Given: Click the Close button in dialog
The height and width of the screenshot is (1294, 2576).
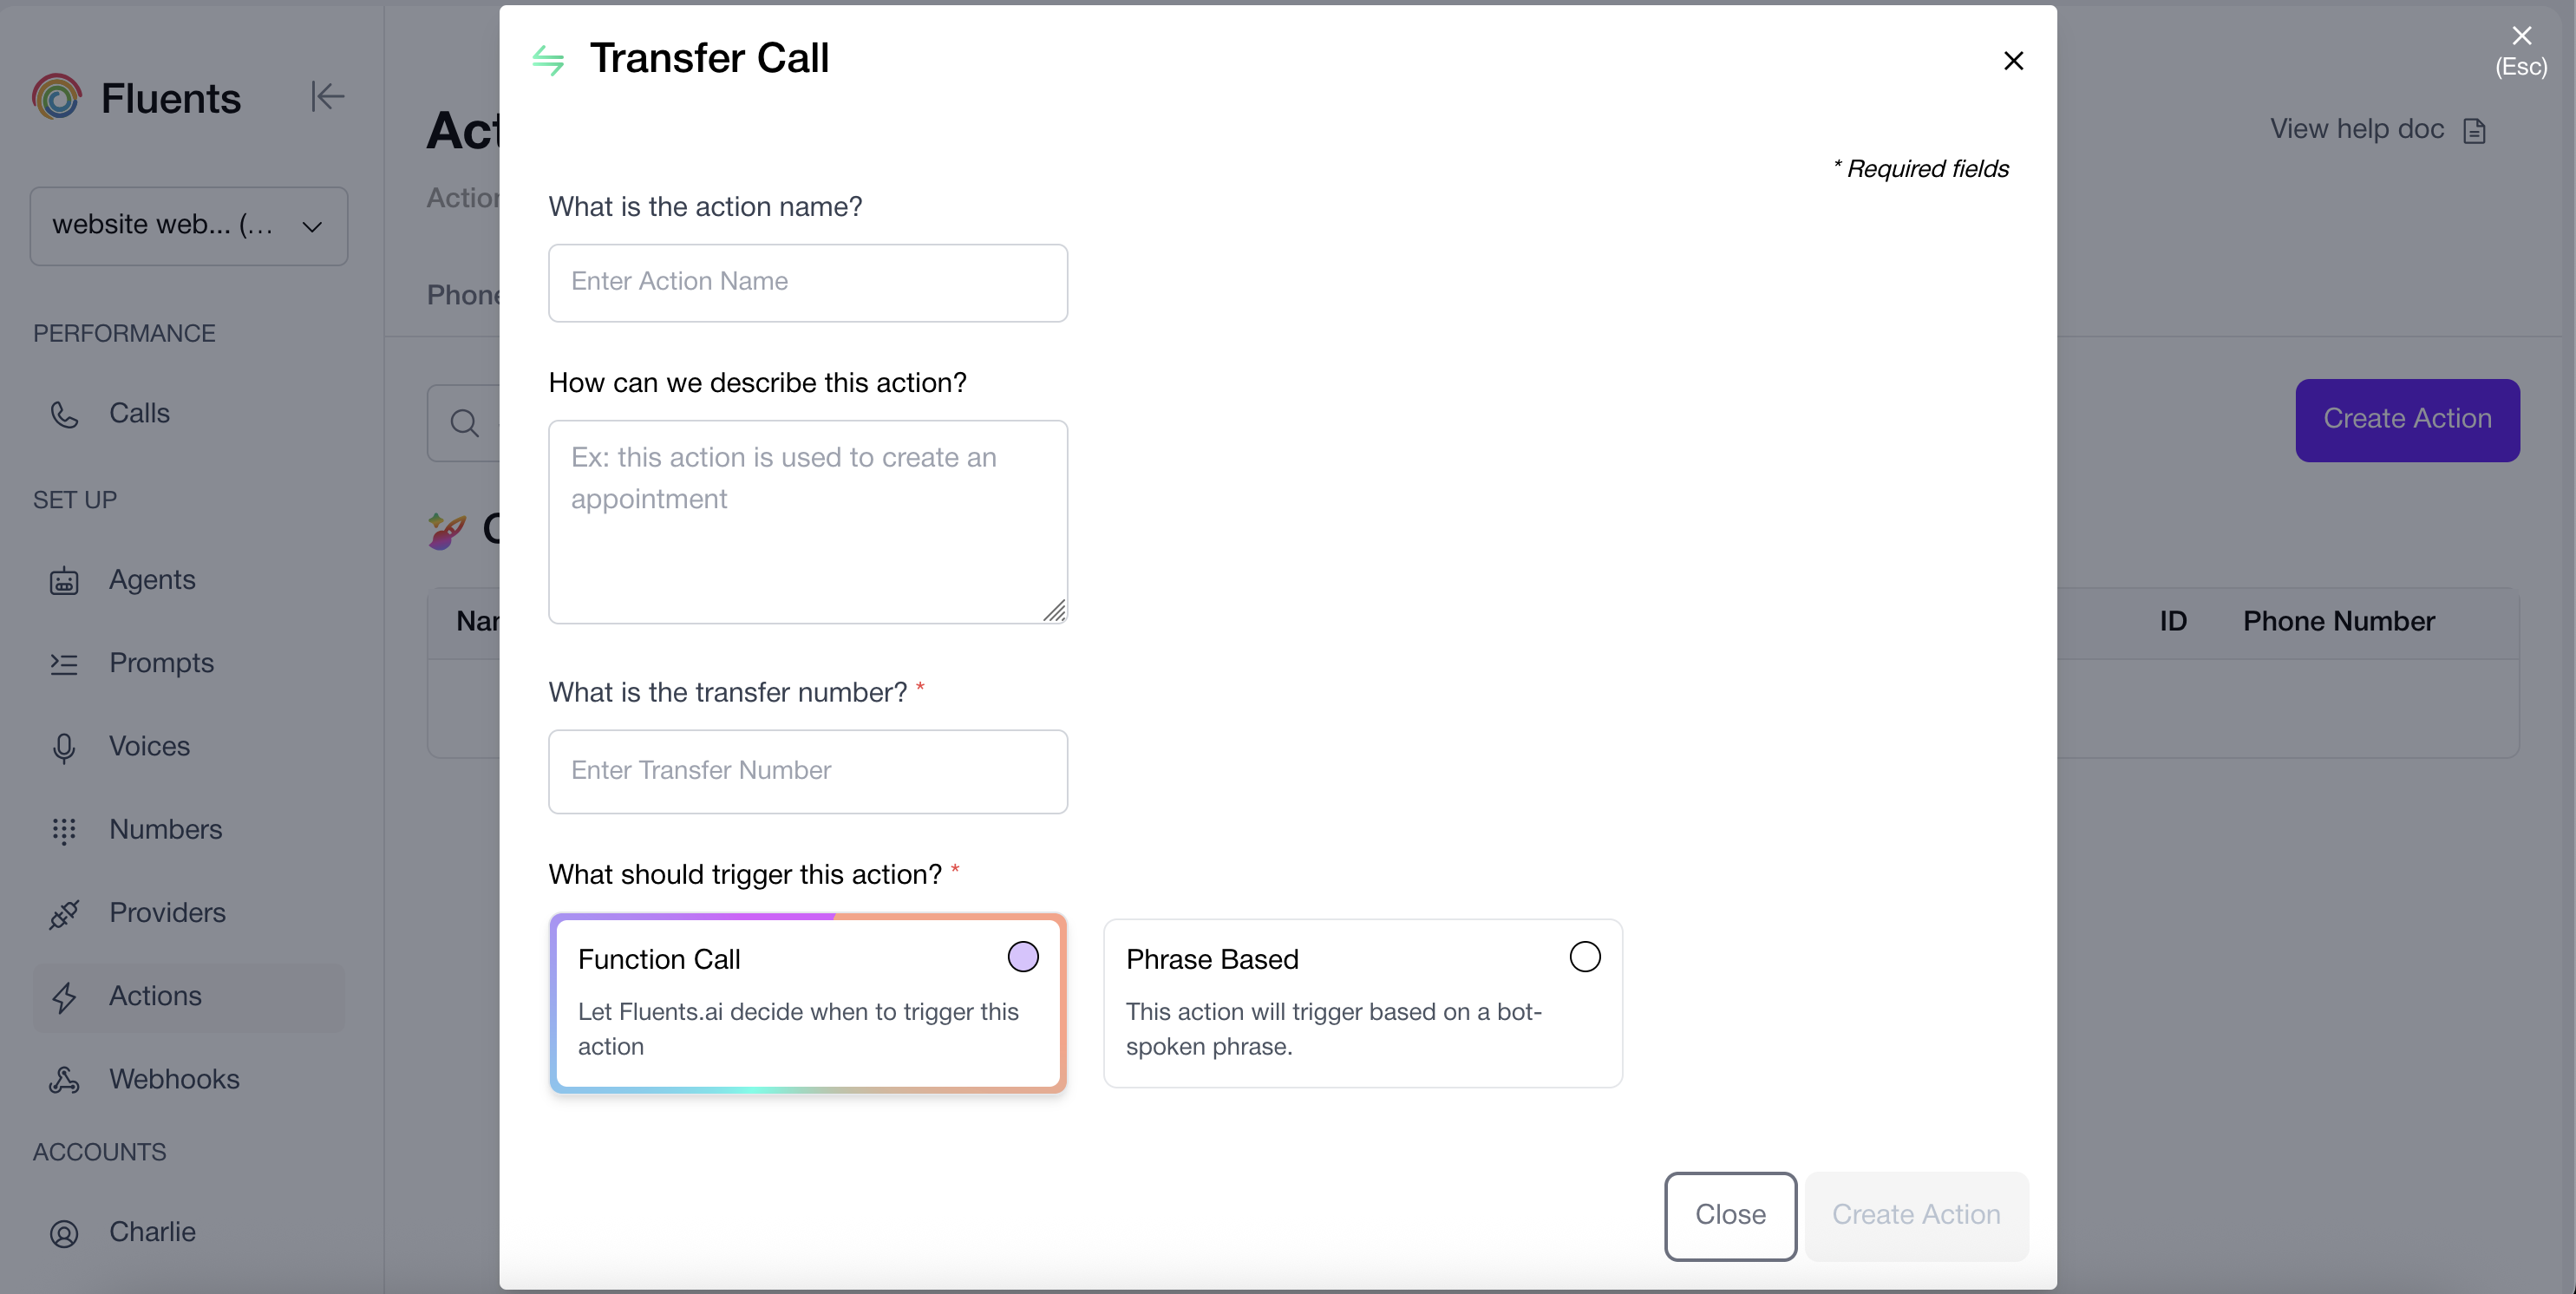Looking at the screenshot, I should click(1730, 1216).
